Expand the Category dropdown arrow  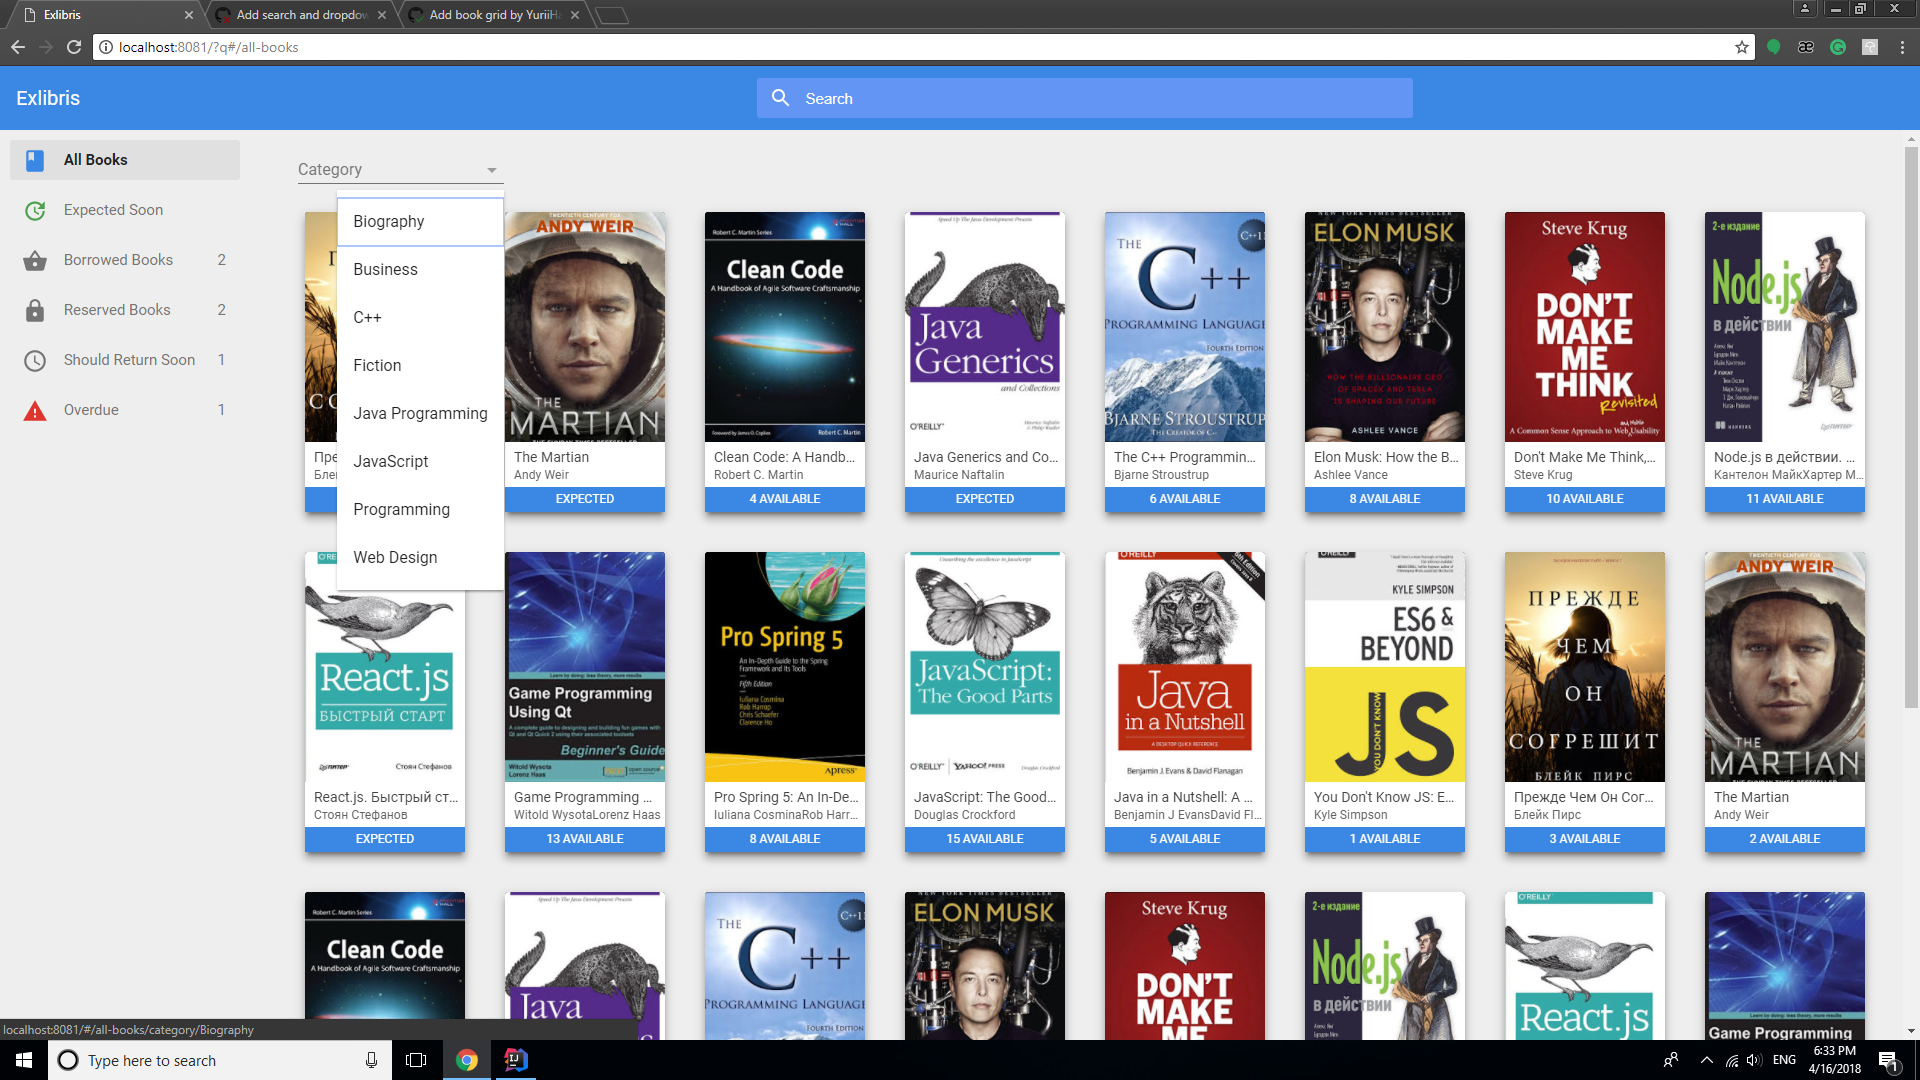(x=492, y=170)
